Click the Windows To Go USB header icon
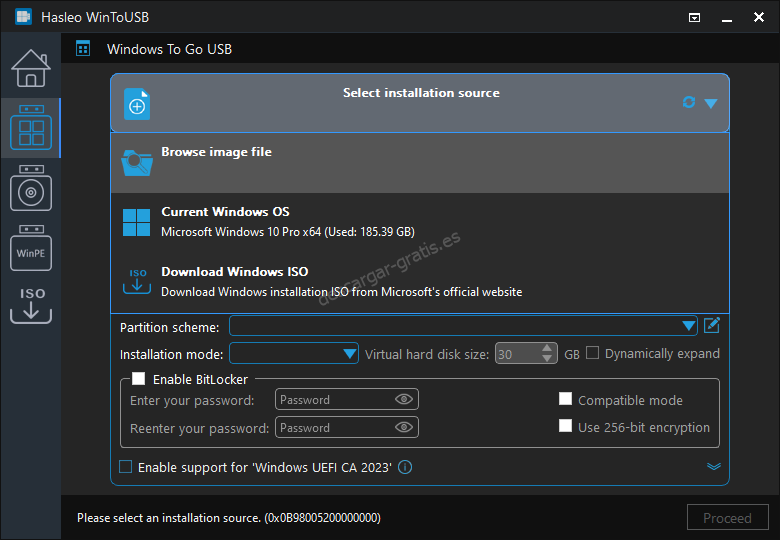This screenshot has width=780, height=540. (x=83, y=49)
